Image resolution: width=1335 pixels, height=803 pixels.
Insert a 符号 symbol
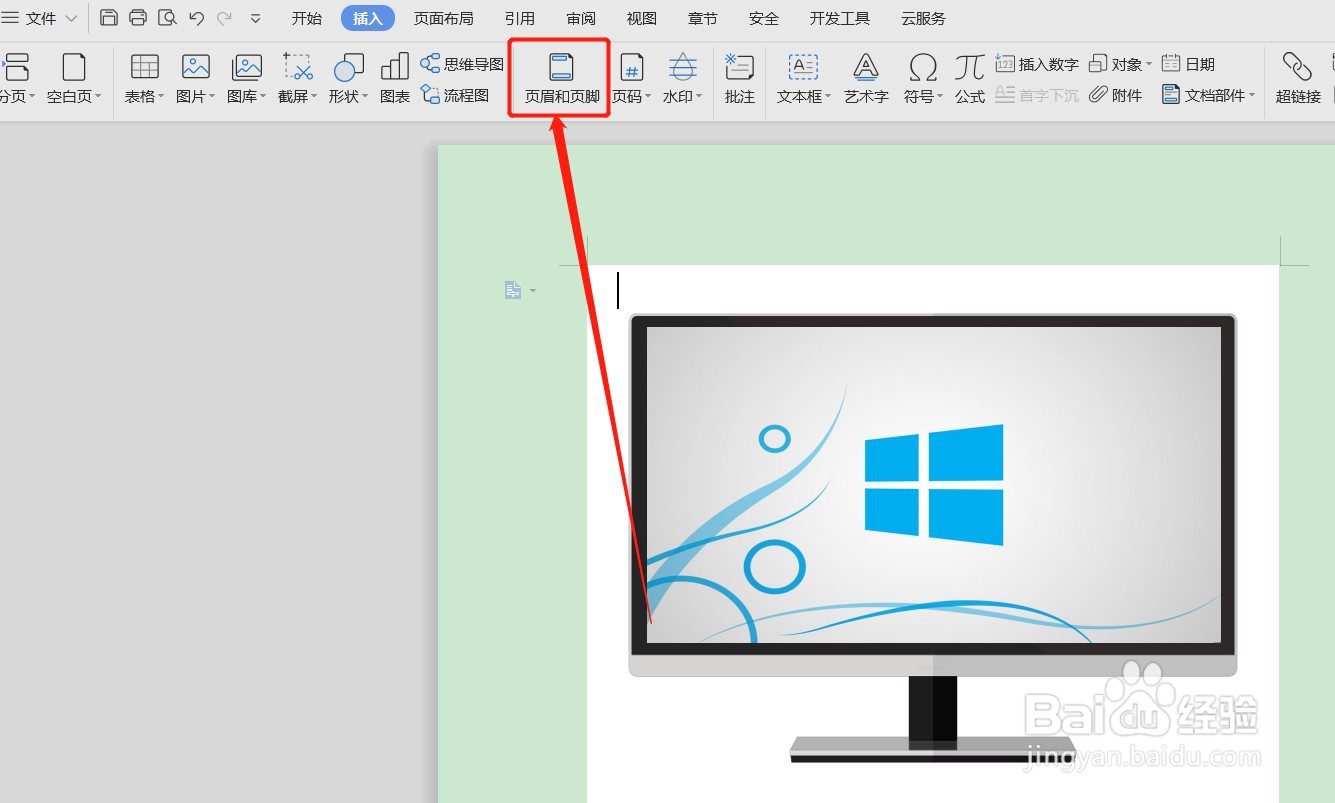[x=923, y=80]
